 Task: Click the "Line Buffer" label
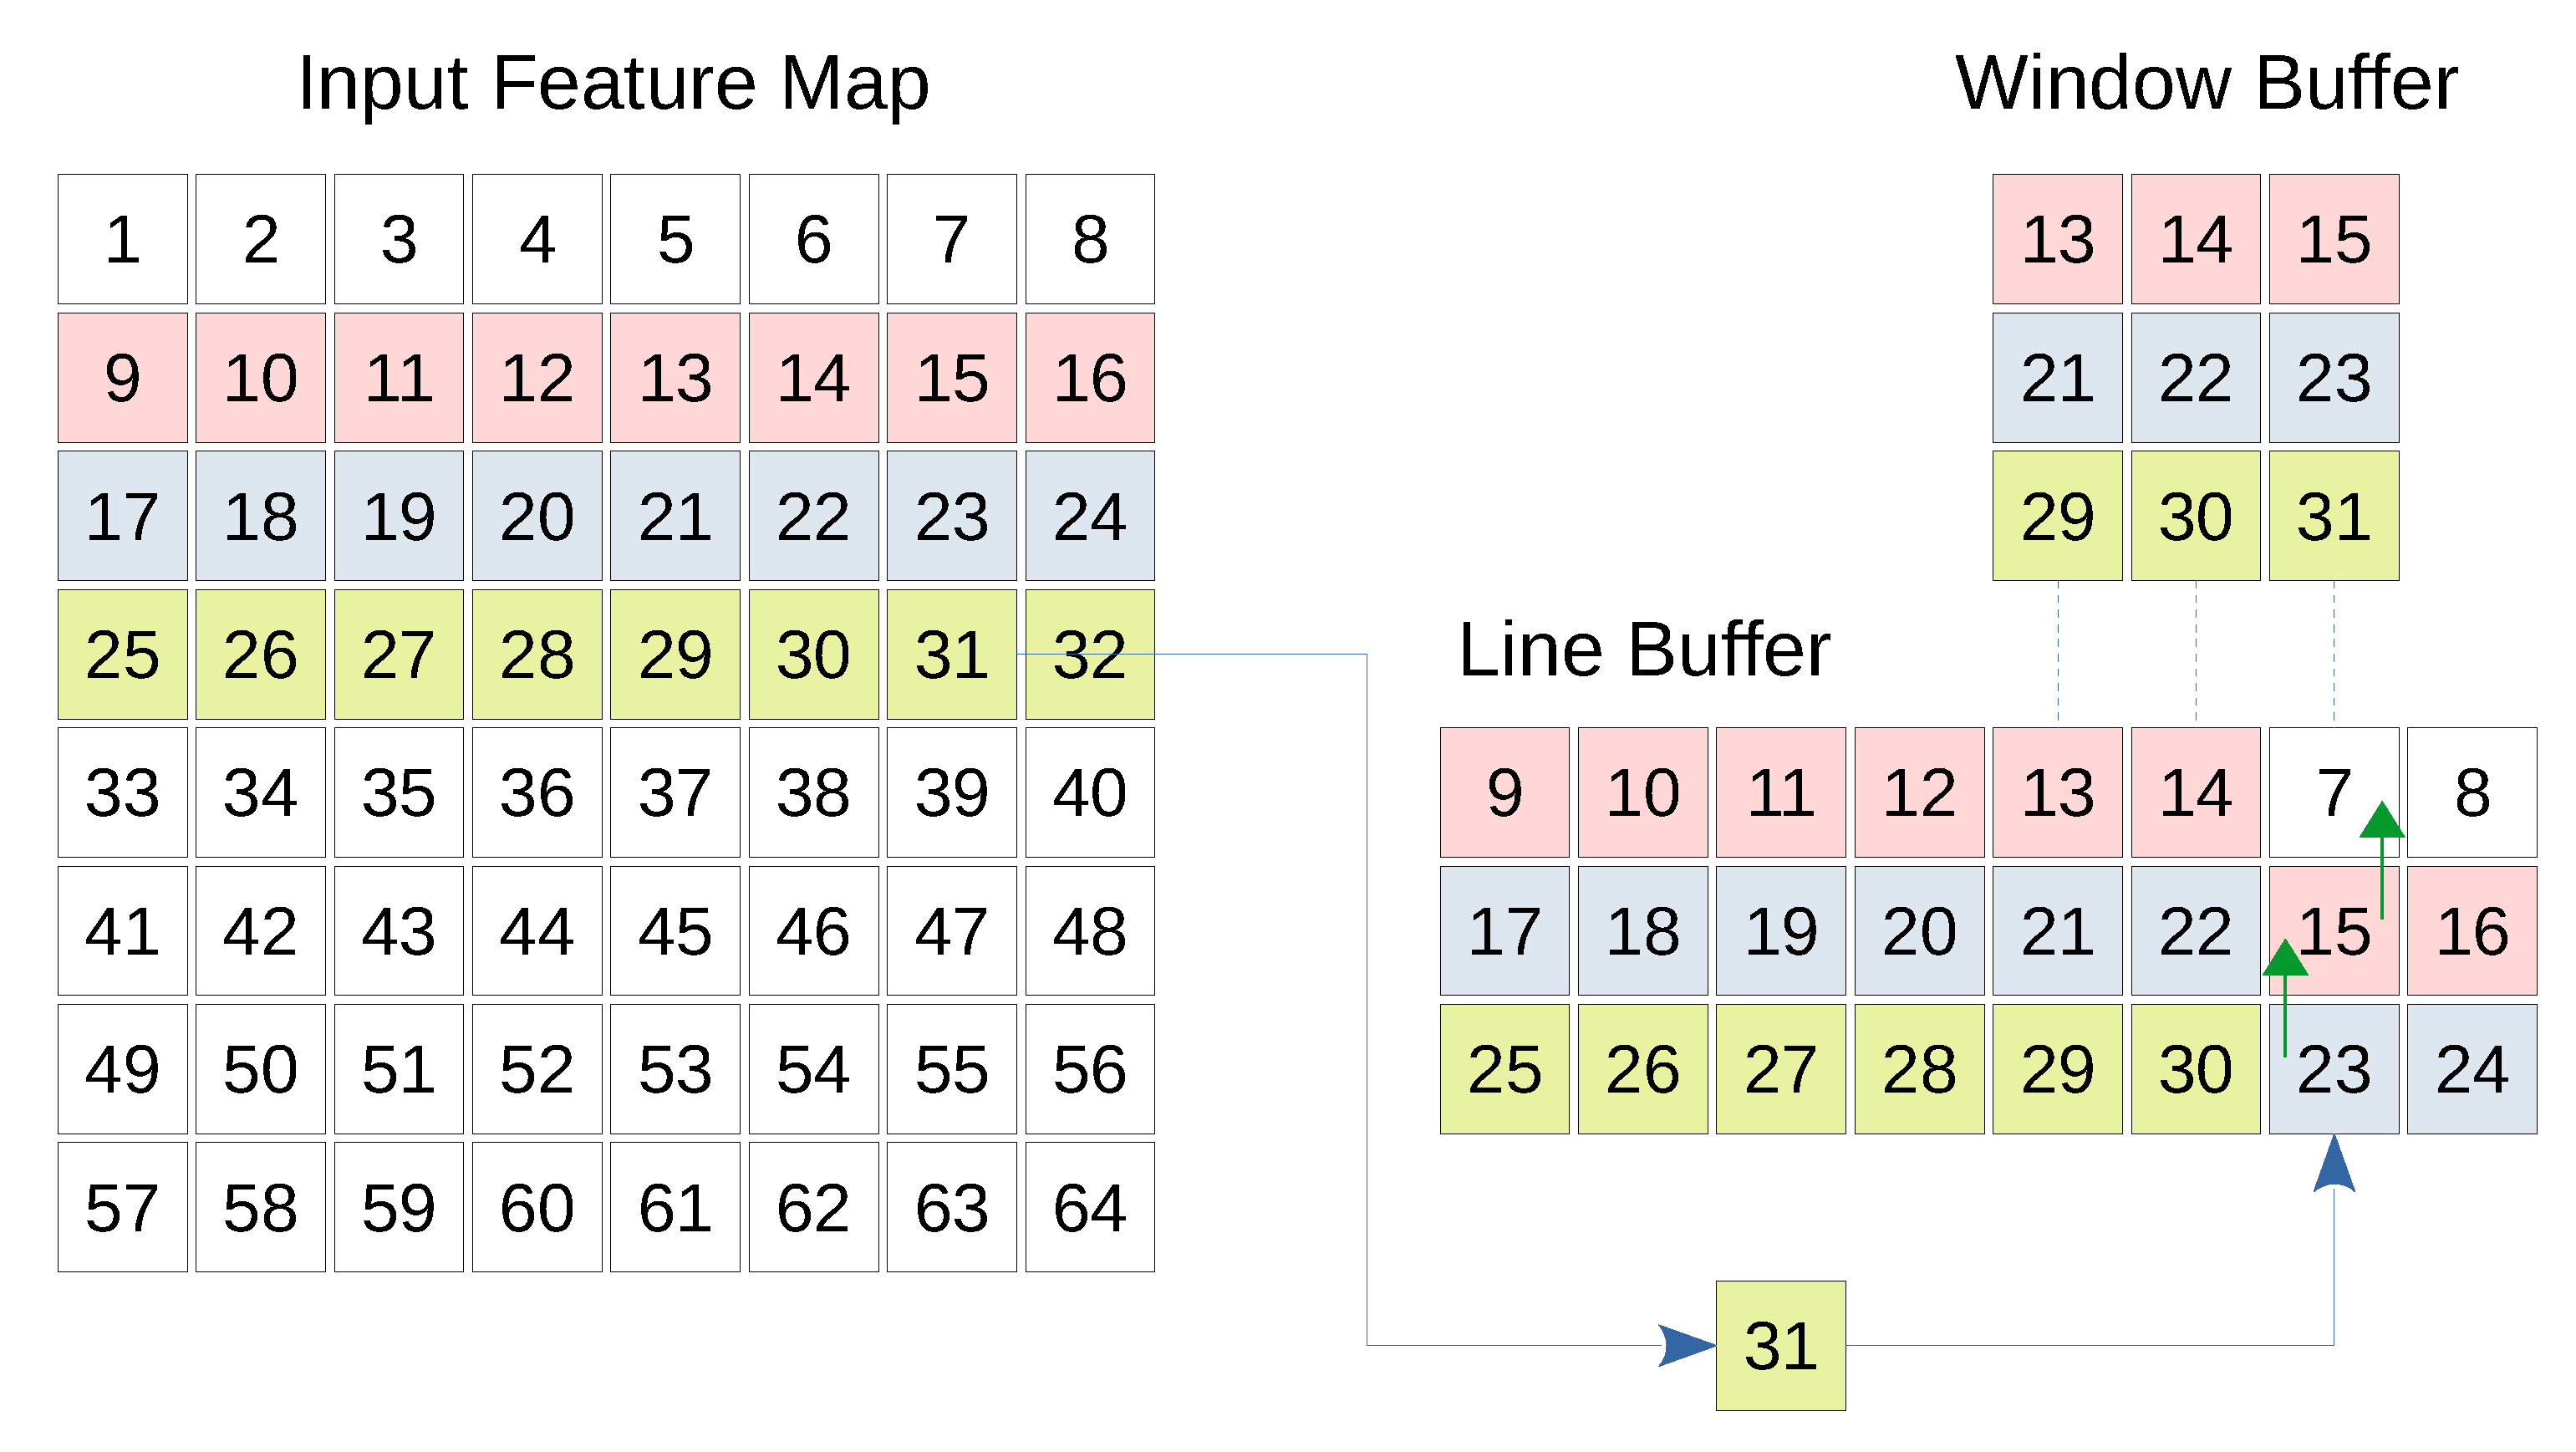[1644, 650]
